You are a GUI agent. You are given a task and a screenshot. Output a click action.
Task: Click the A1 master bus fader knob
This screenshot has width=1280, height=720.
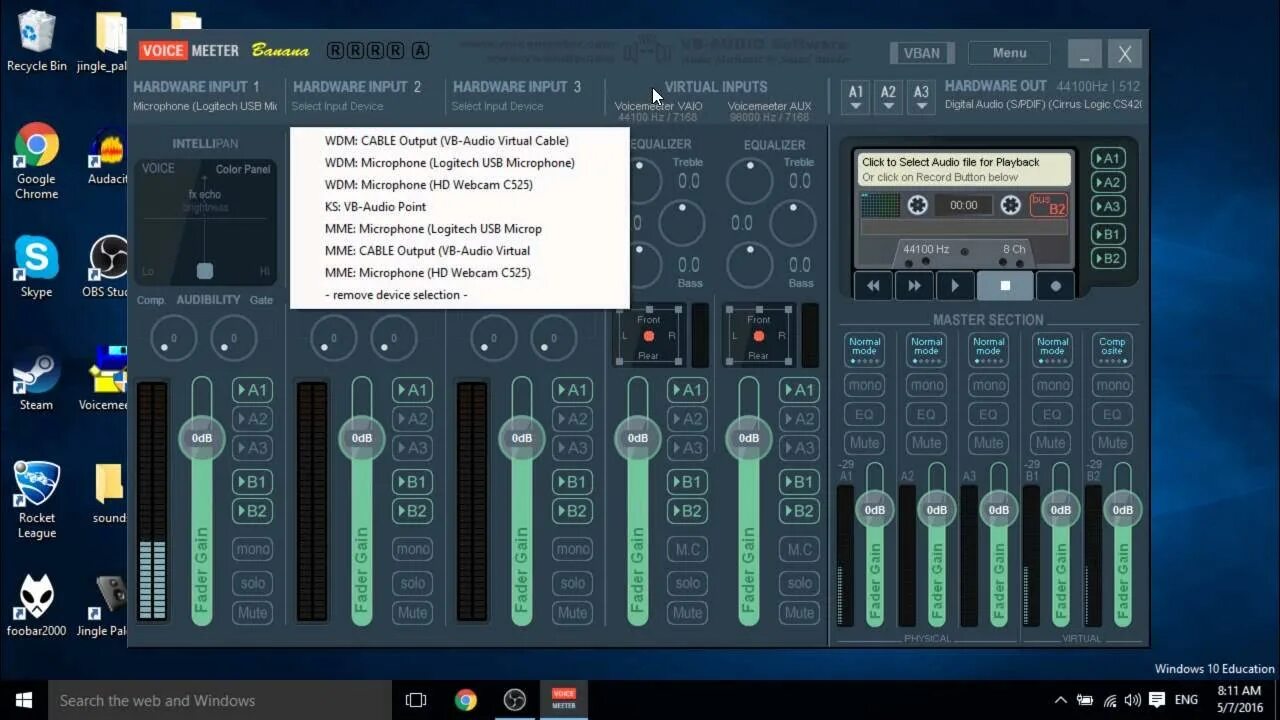pyautogui.click(x=874, y=510)
